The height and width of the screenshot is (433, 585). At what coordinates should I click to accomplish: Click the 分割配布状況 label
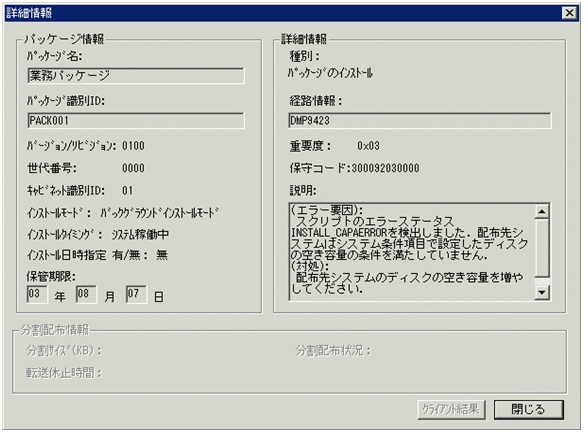333,351
